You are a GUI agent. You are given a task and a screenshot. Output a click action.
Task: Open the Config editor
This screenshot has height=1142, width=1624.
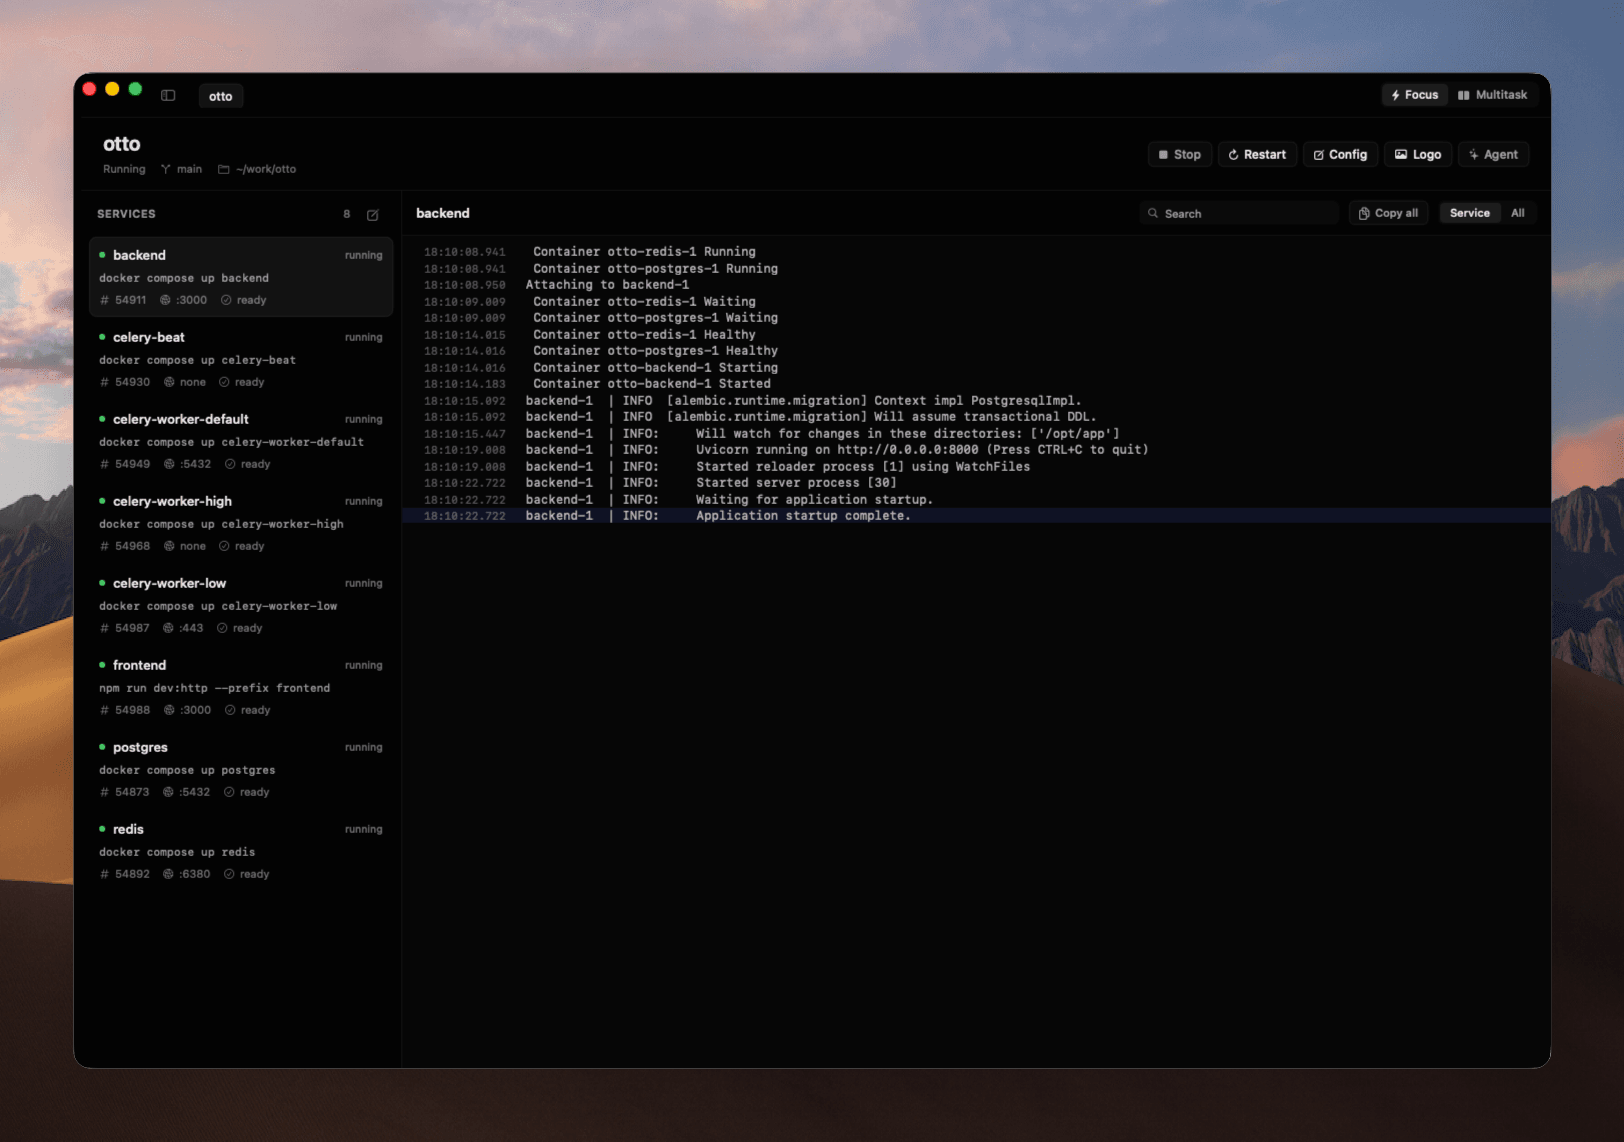click(x=1340, y=154)
